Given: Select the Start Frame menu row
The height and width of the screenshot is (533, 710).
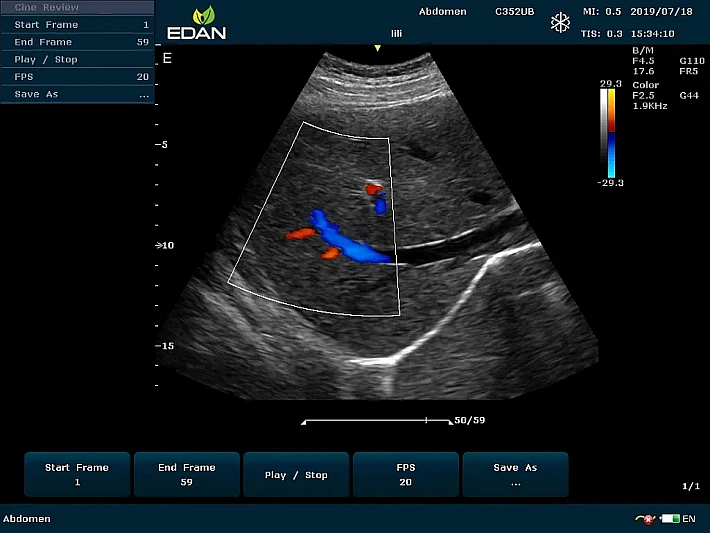Looking at the screenshot, I should (77, 24).
